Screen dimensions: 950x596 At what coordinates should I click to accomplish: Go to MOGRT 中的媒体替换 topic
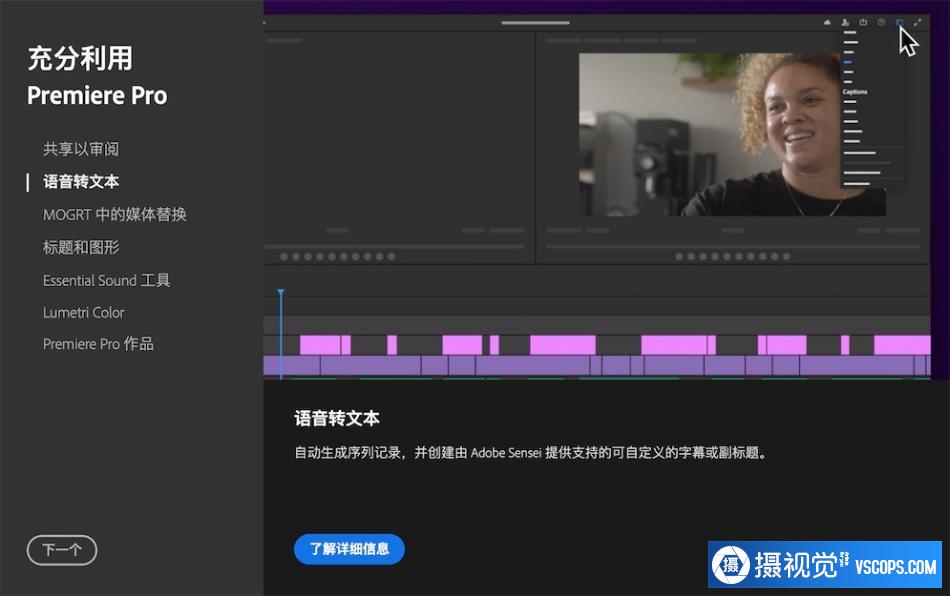click(x=115, y=214)
